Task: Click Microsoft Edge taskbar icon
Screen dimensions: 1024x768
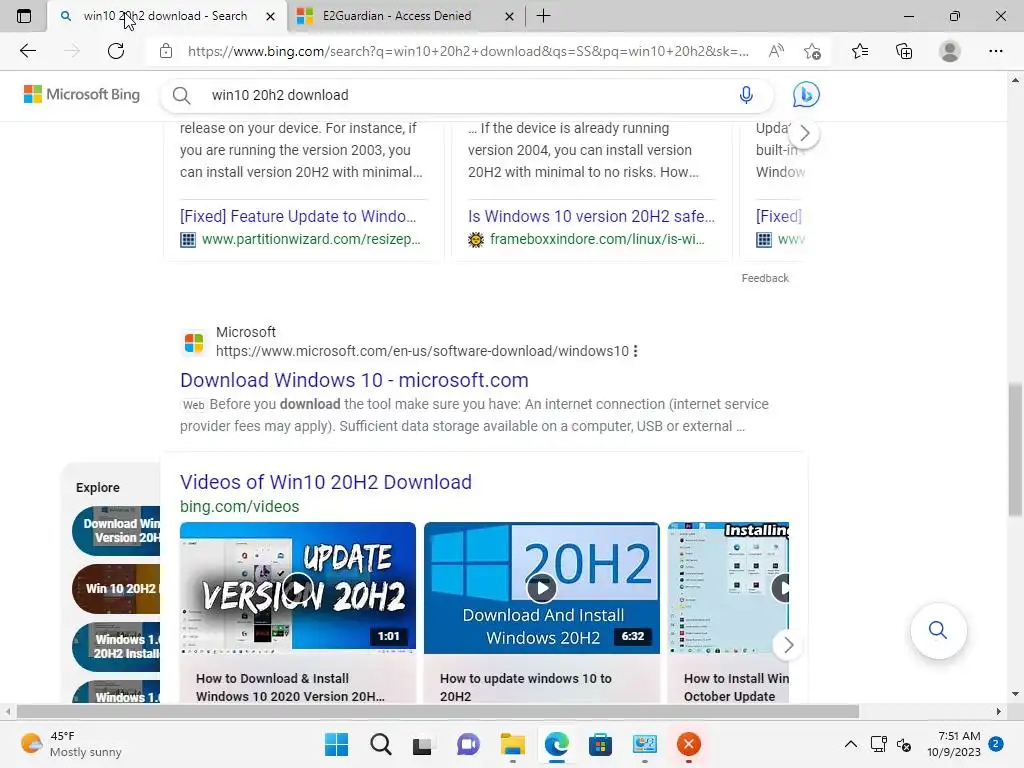Action: (x=556, y=744)
